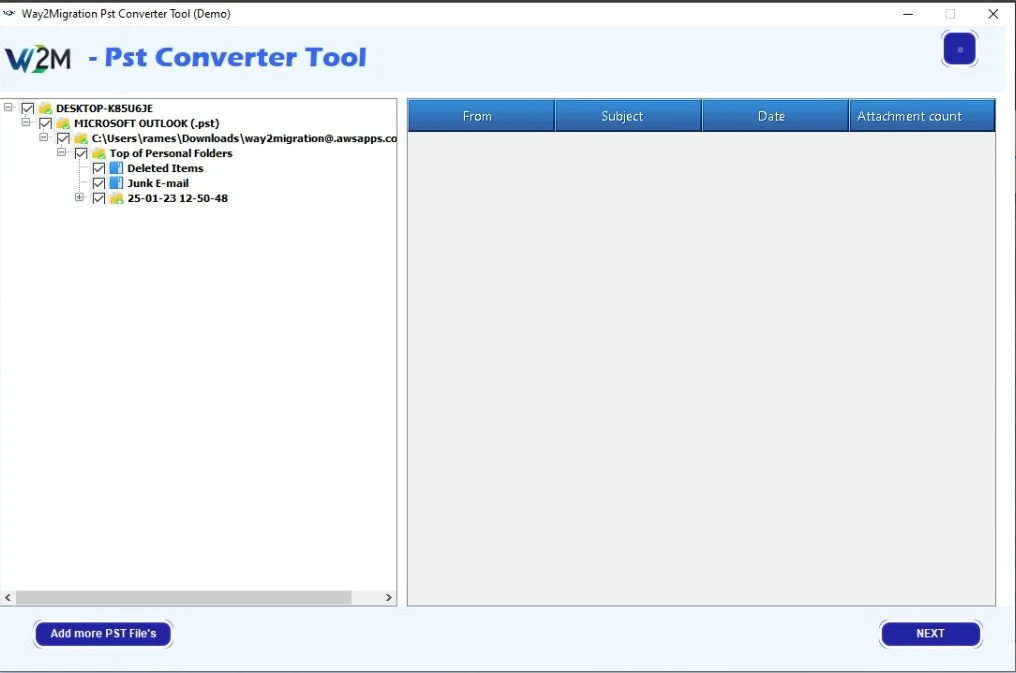Viewport: 1016px width, 673px height.
Task: Click the MICROSOFT OUTLOOK (.pst) folder icon
Action: point(63,123)
